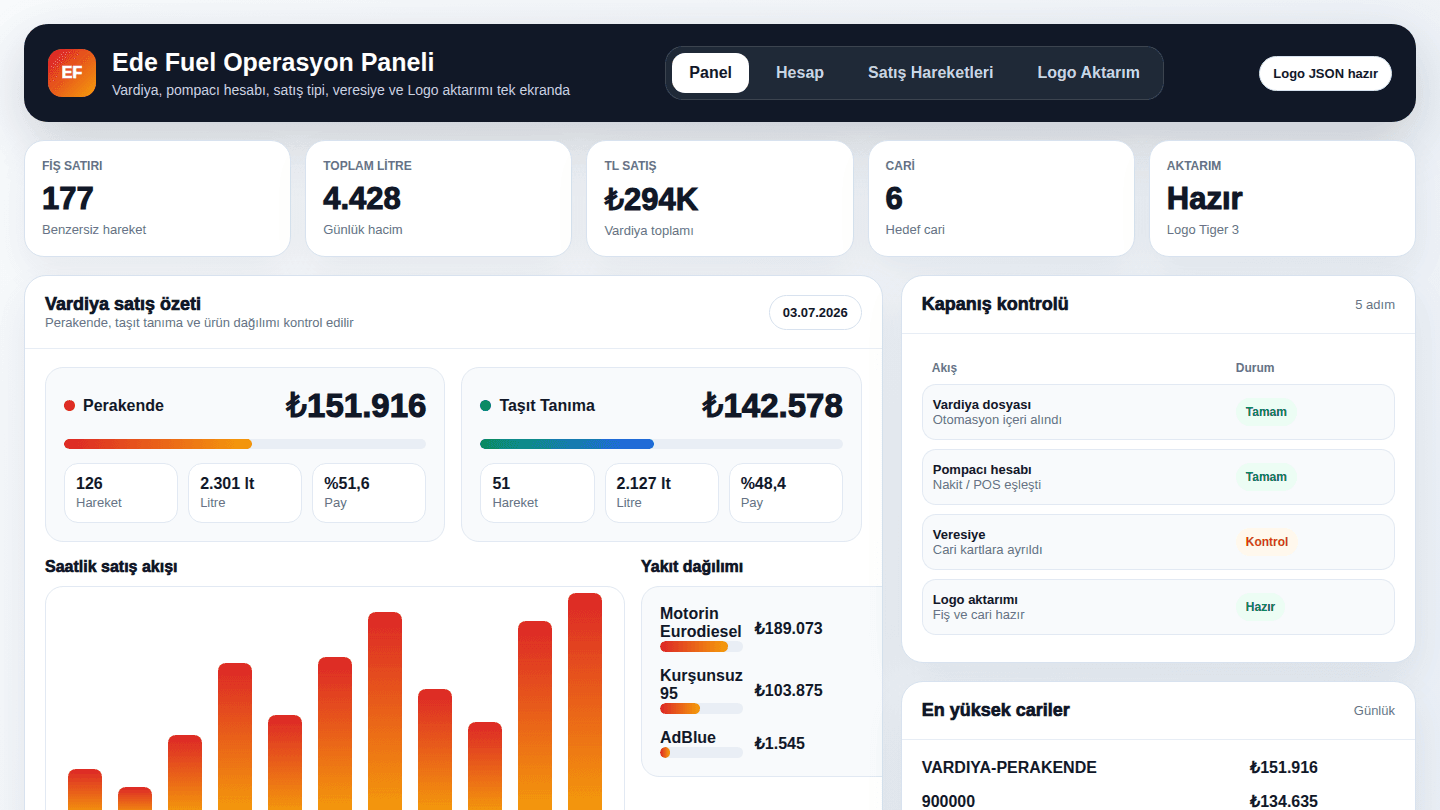The image size is (1440, 810).
Task: Open the Pompacı hesabı row
Action: click(x=1158, y=477)
